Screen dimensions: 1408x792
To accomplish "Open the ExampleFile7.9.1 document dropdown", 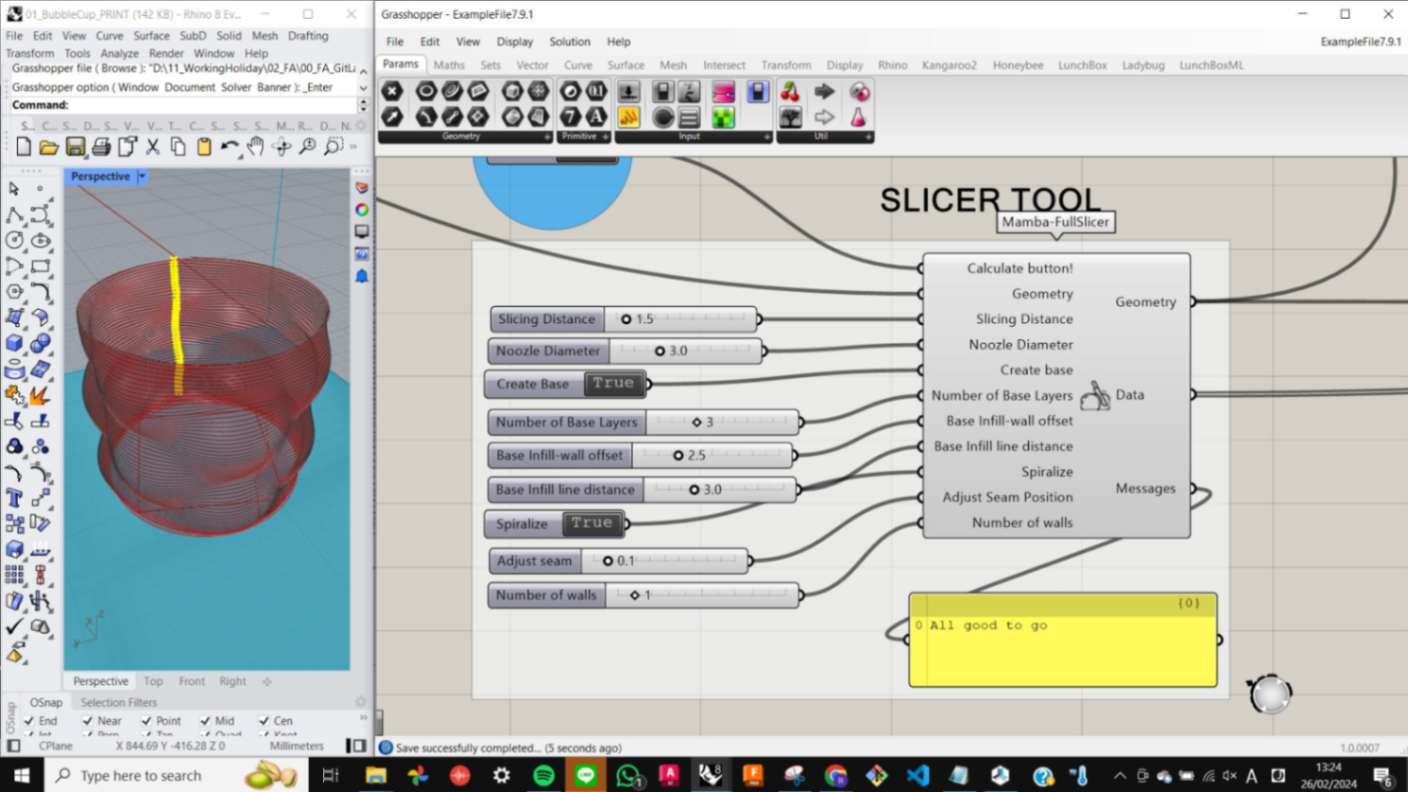I will tap(1360, 42).
